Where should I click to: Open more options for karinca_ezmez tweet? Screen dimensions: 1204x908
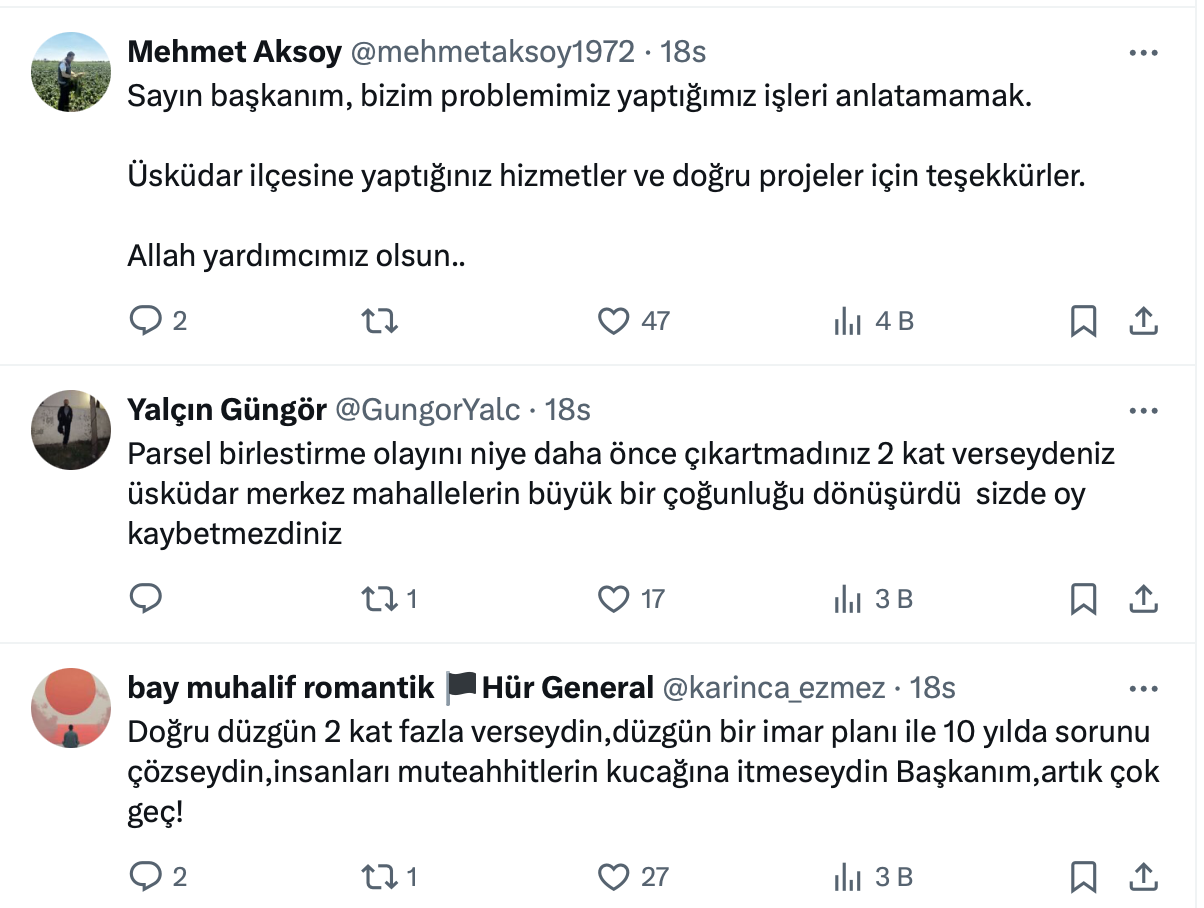[x=1143, y=689]
